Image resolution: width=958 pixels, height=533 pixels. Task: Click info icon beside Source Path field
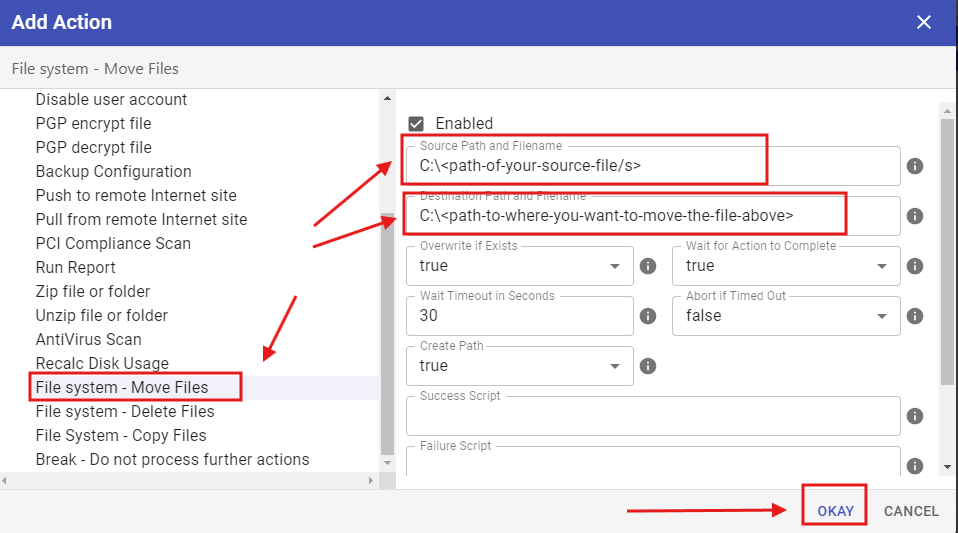[914, 166]
